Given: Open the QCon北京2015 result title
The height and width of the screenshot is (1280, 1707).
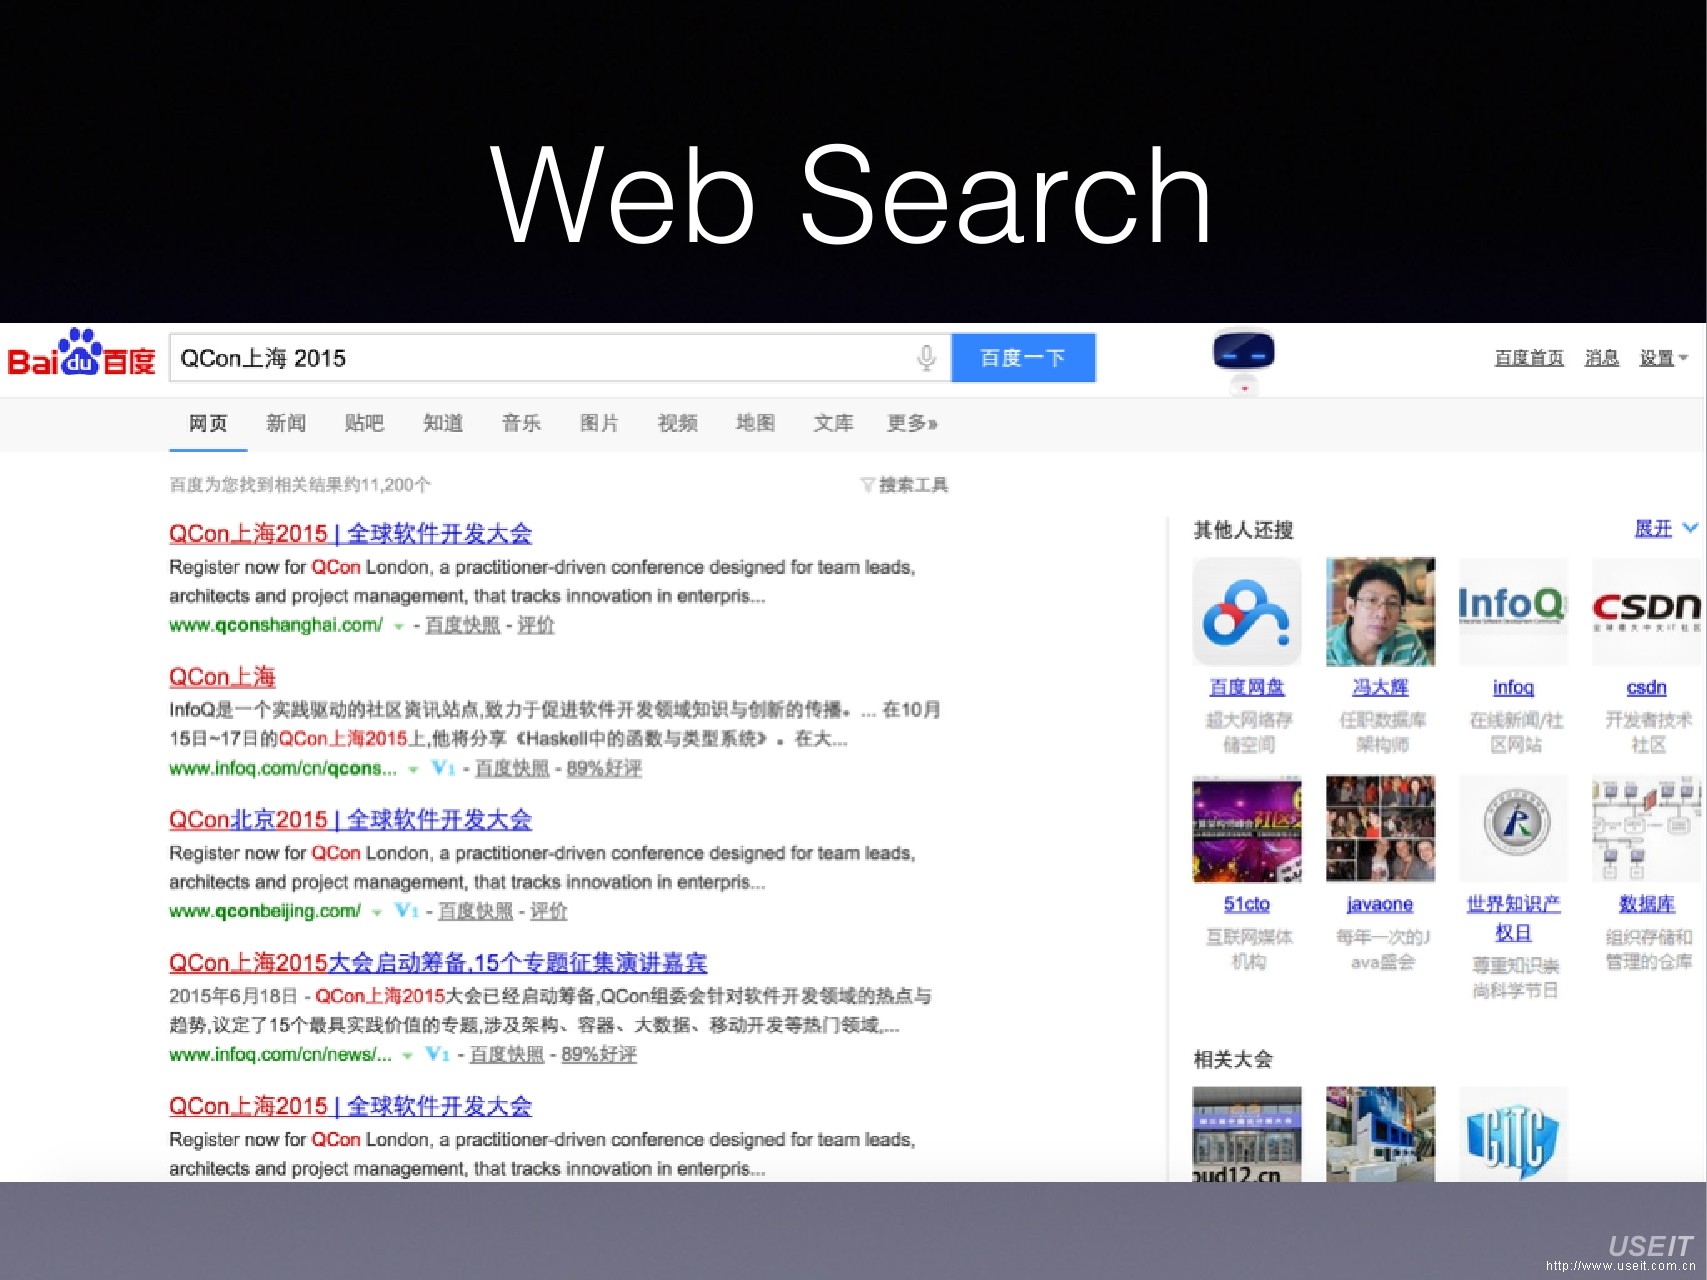Looking at the screenshot, I should (350, 820).
